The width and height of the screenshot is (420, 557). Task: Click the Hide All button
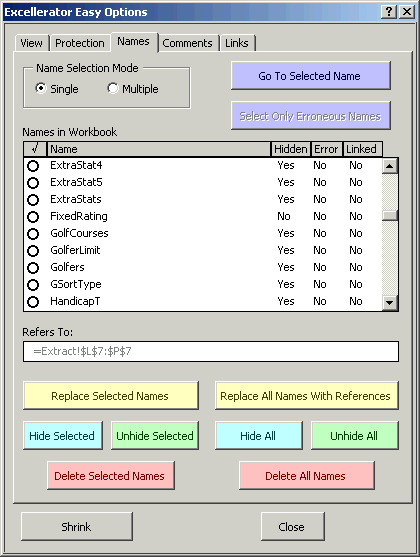coord(259,436)
